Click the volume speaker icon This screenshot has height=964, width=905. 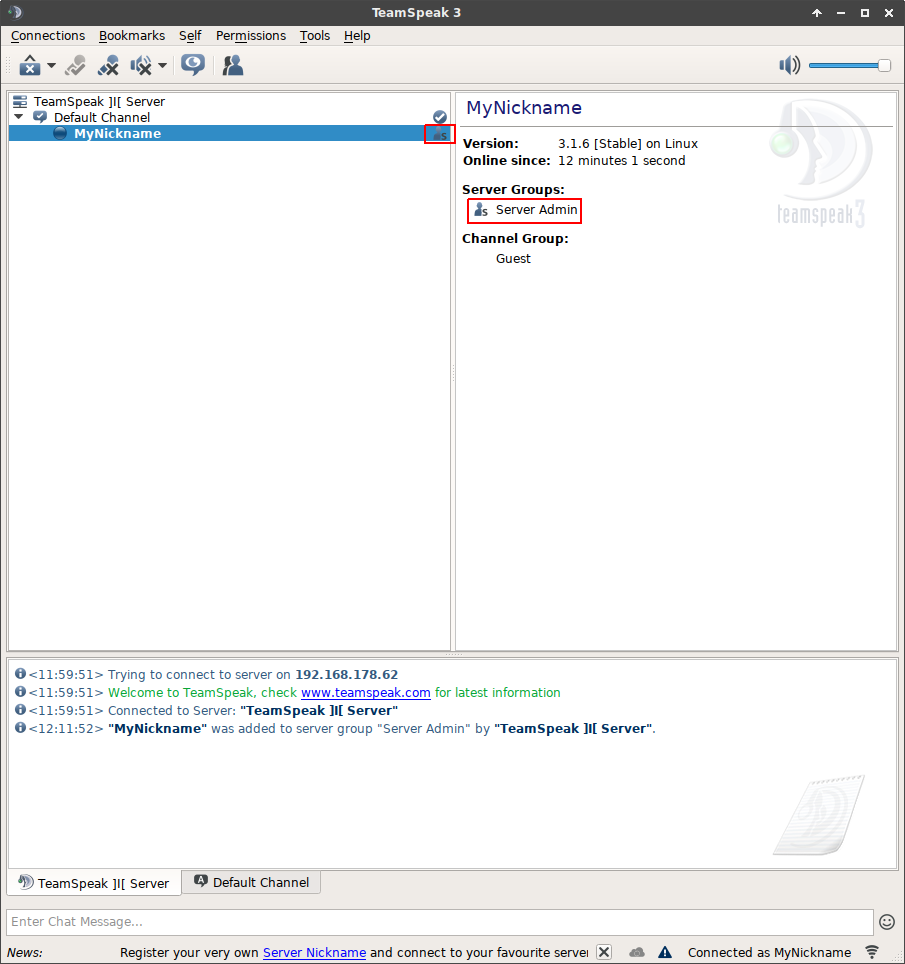pos(790,66)
